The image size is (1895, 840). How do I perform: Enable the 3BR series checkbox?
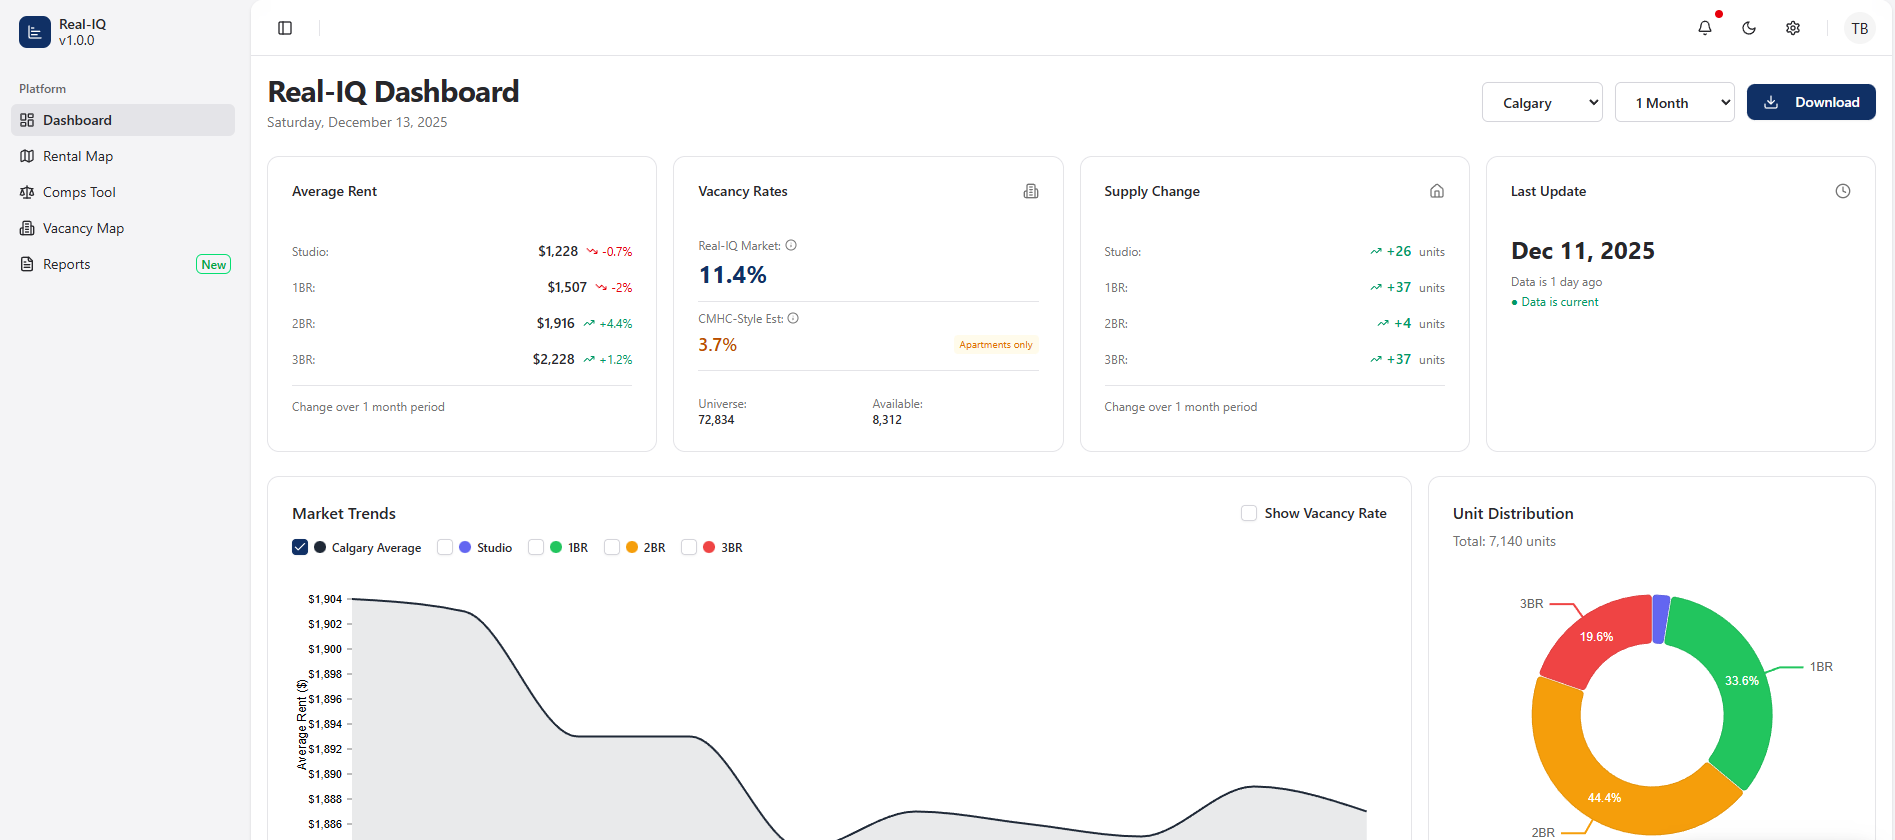689,547
